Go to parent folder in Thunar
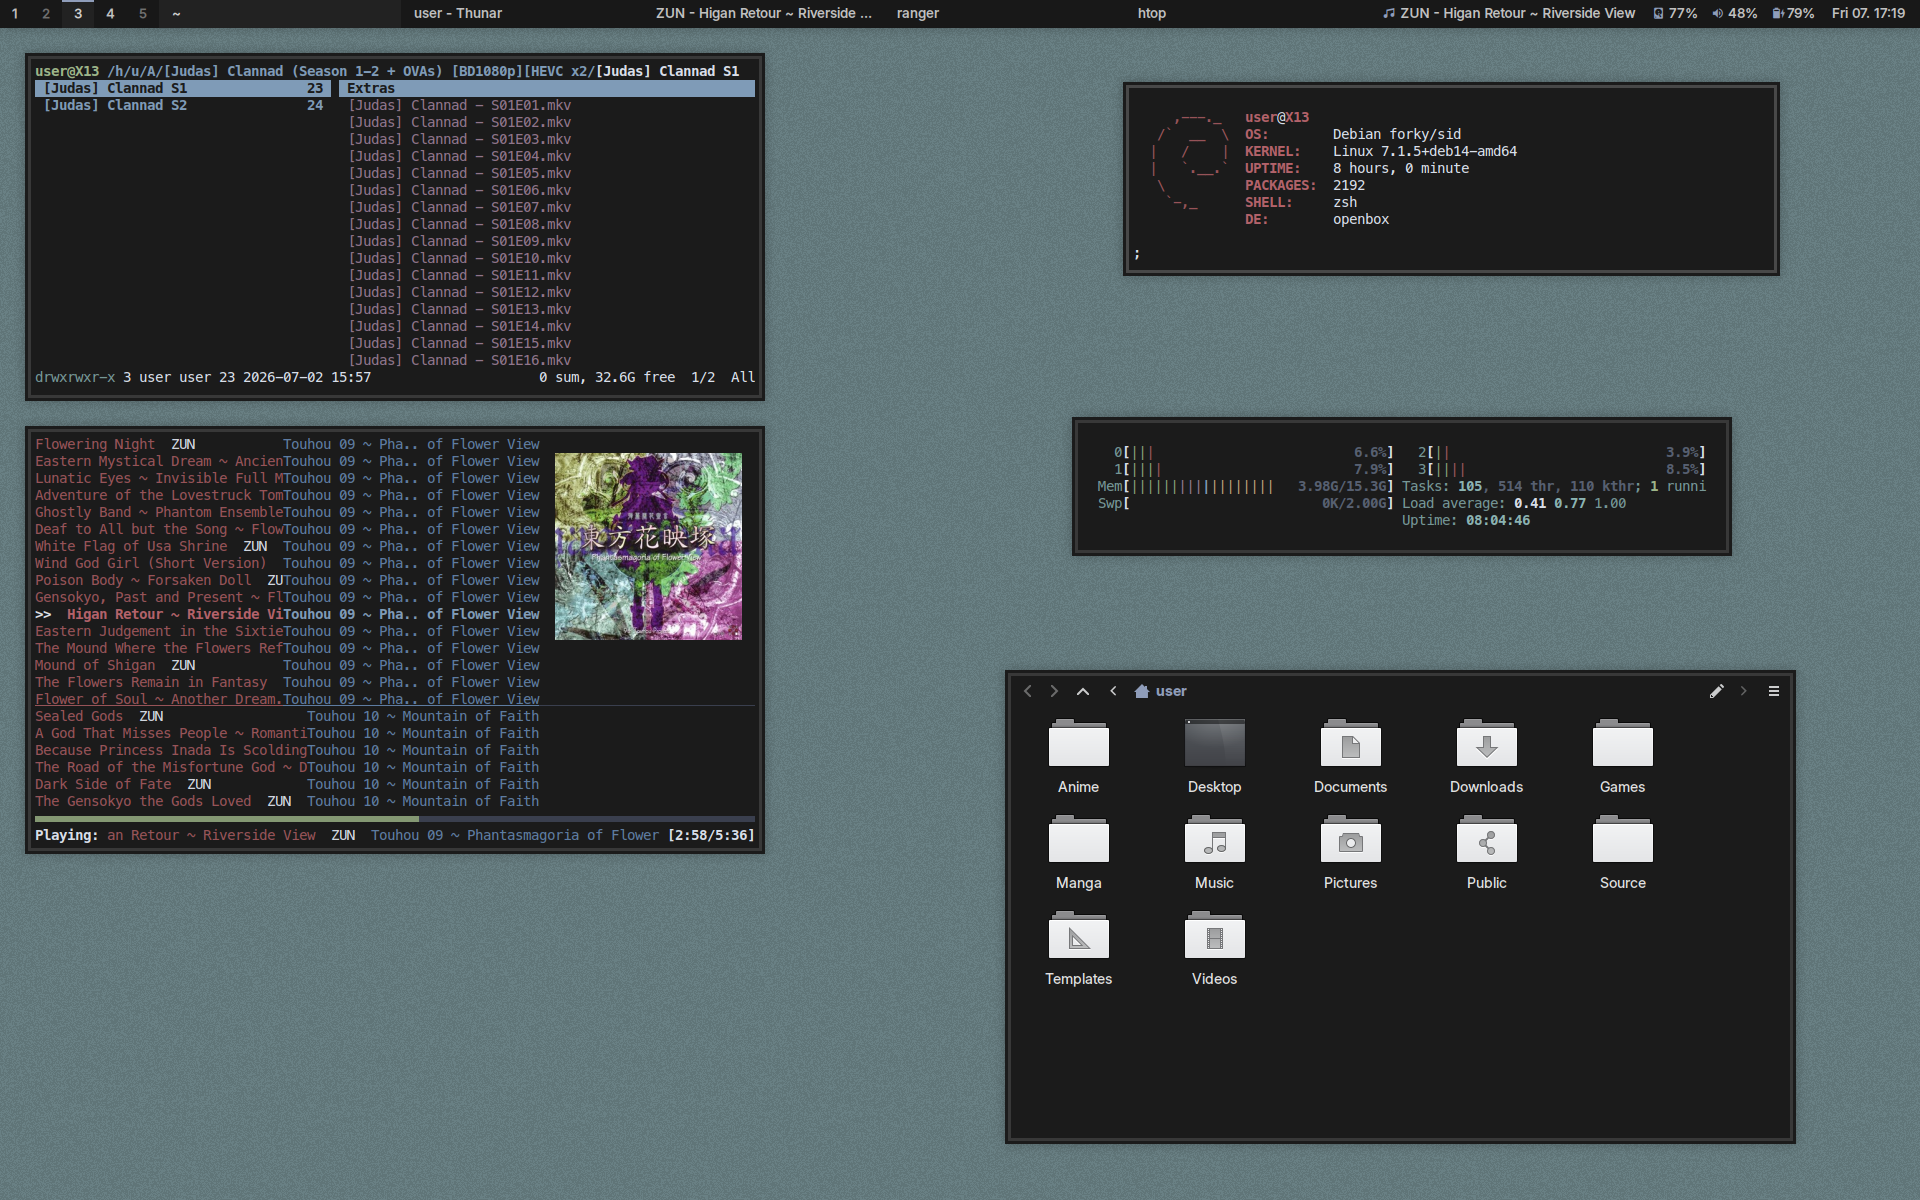 pyautogui.click(x=1083, y=691)
